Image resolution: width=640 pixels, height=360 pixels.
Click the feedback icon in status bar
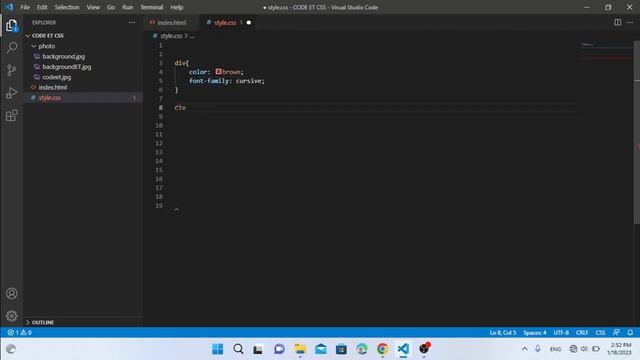coord(616,333)
